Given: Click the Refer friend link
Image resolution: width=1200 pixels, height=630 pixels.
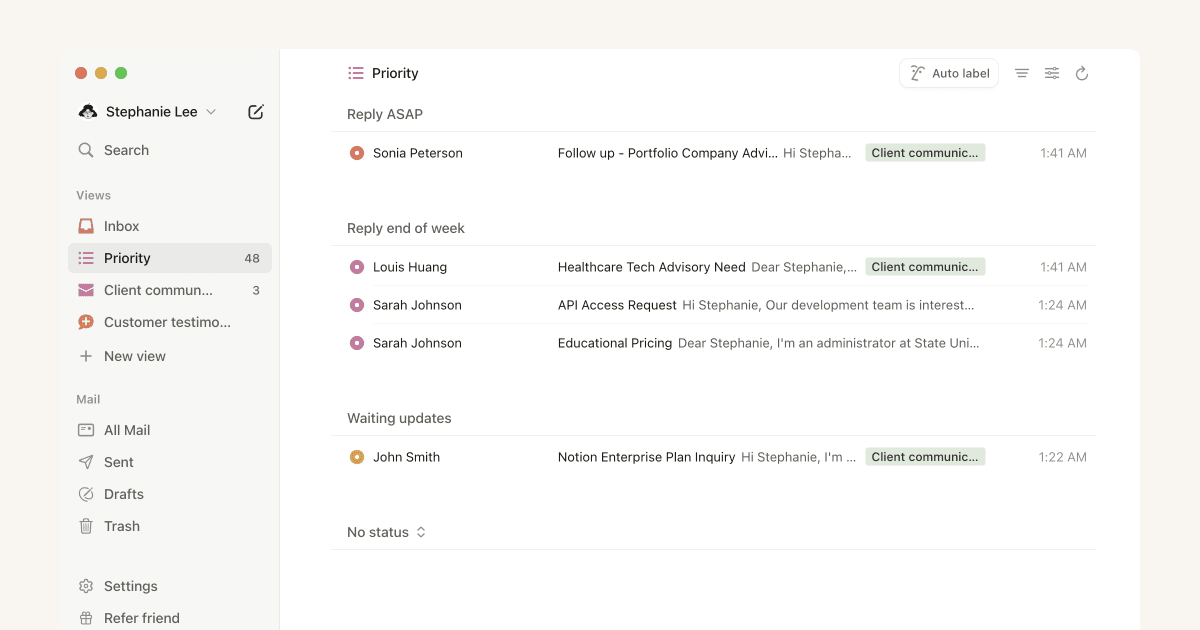Looking at the screenshot, I should tap(141, 617).
